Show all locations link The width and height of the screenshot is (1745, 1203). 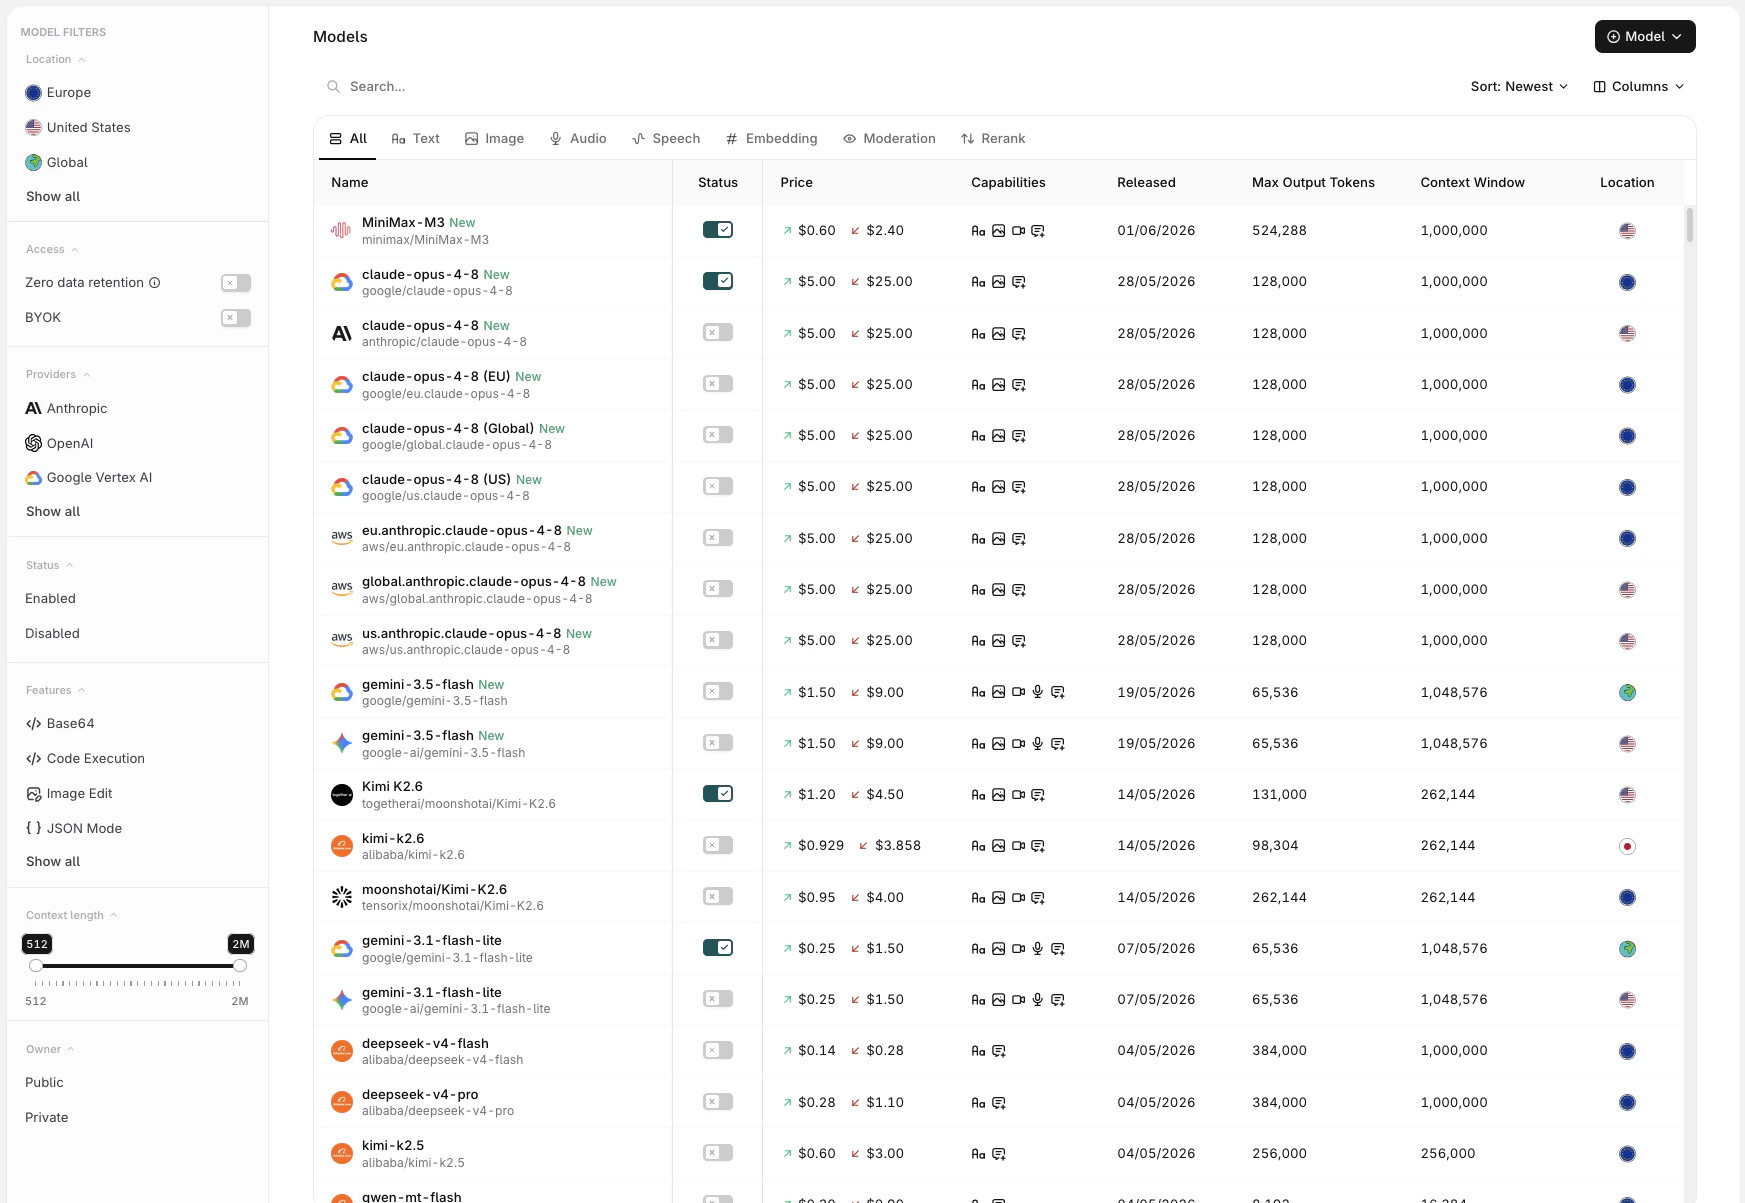(x=53, y=197)
